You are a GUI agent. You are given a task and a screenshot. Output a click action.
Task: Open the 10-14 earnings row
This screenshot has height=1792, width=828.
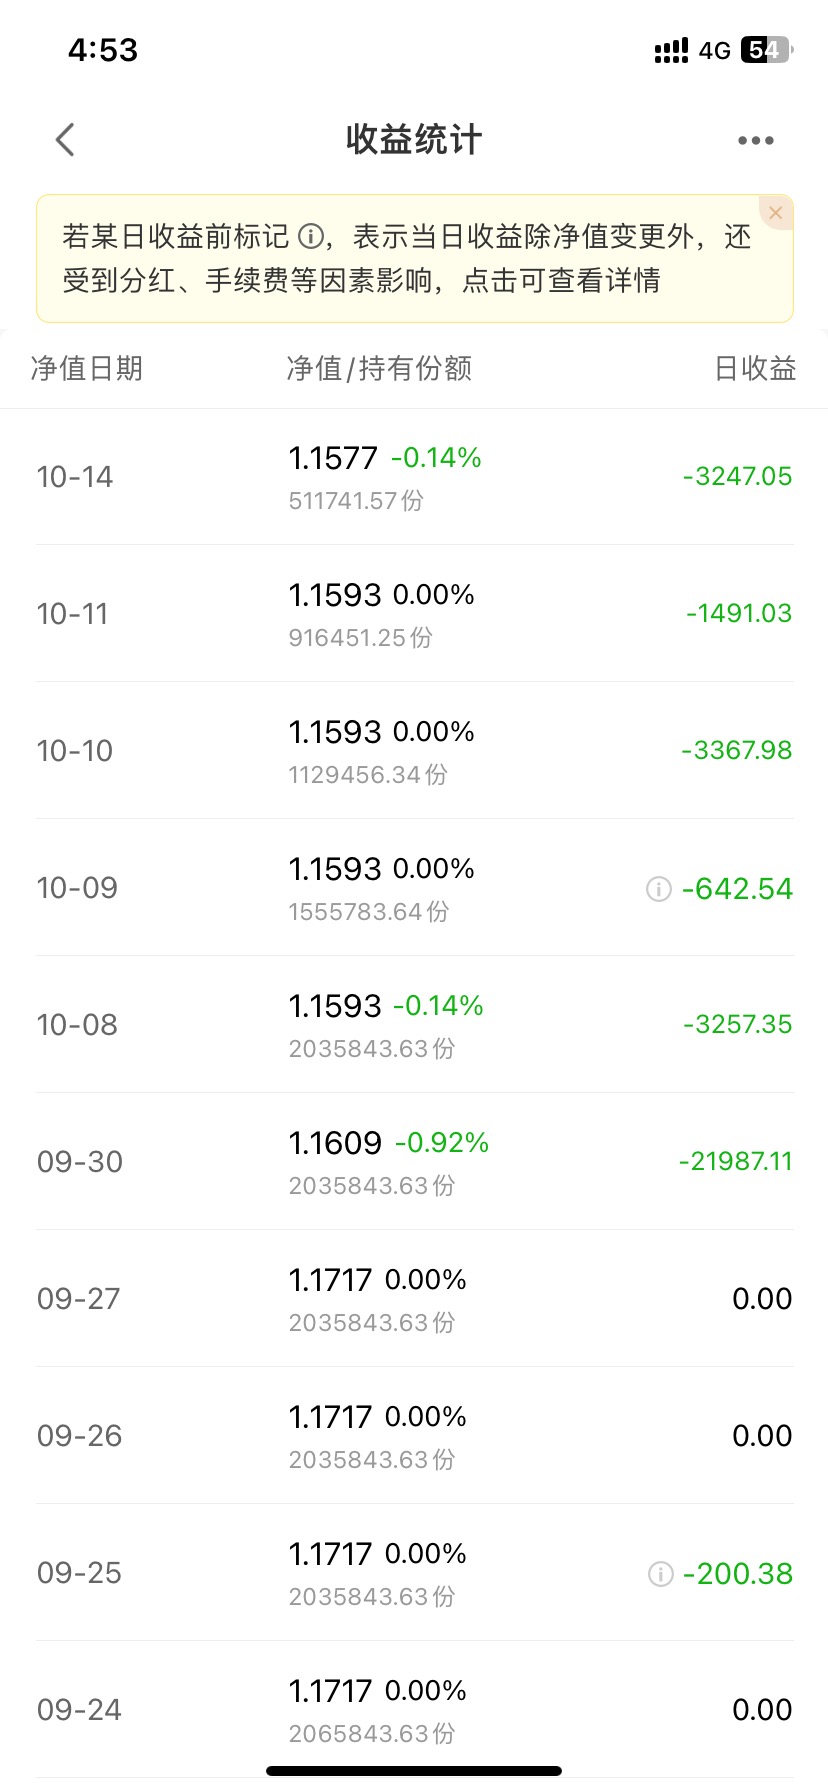[414, 477]
